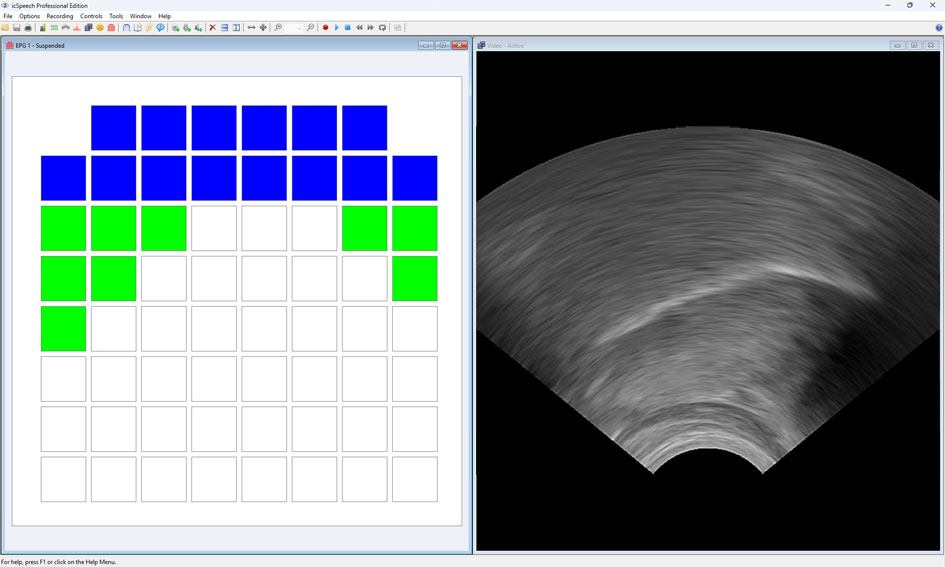The width and height of the screenshot is (945, 567).
Task: Stop playback with the blue square button
Action: tap(348, 28)
